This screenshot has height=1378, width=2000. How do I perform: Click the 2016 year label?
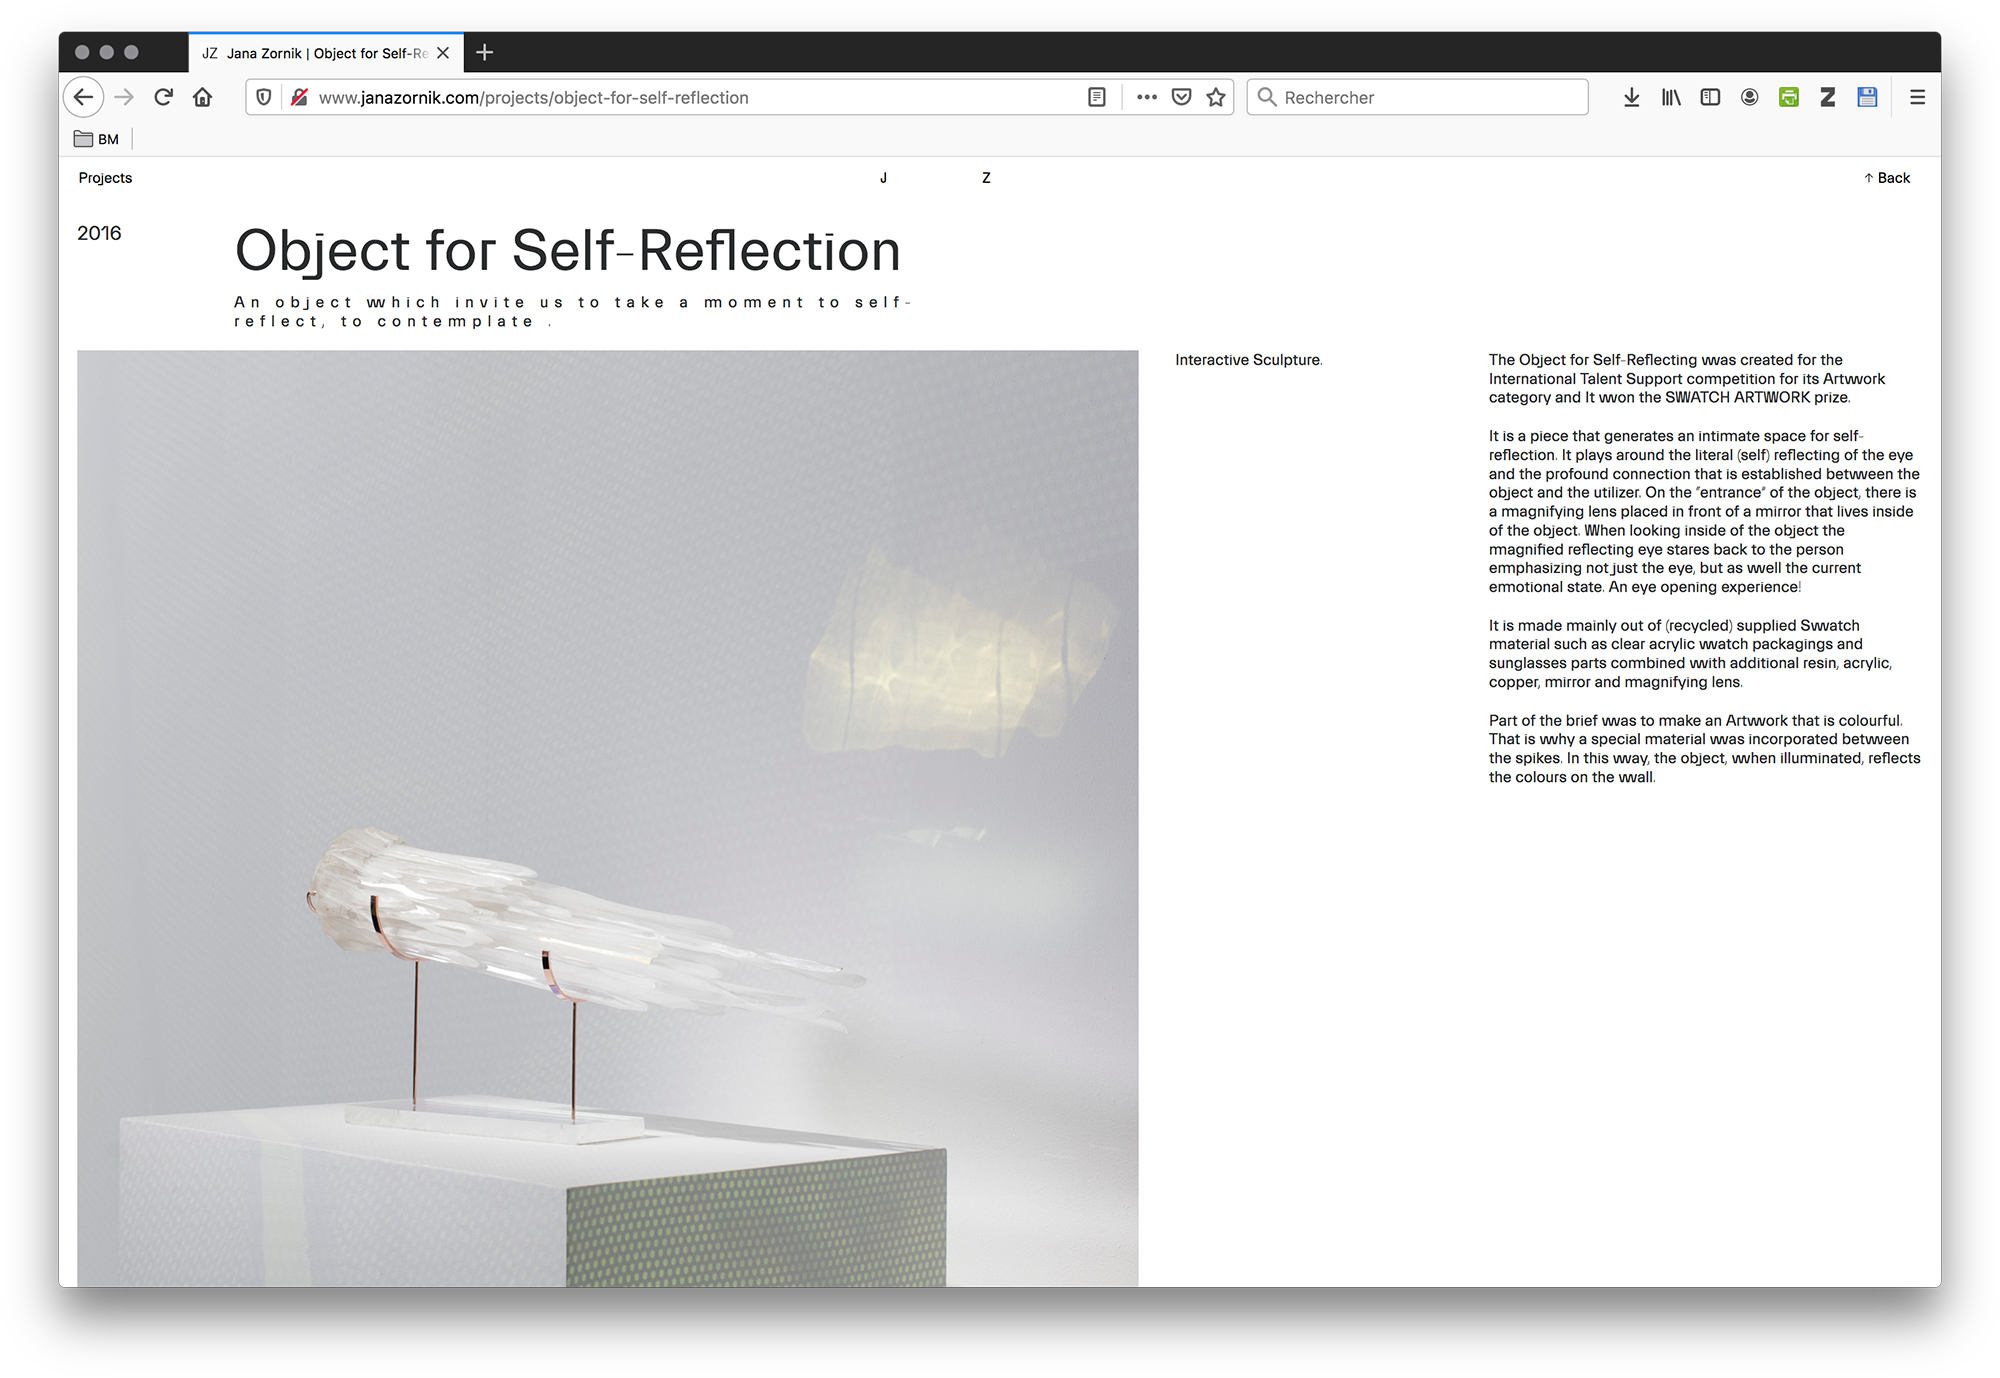[99, 233]
